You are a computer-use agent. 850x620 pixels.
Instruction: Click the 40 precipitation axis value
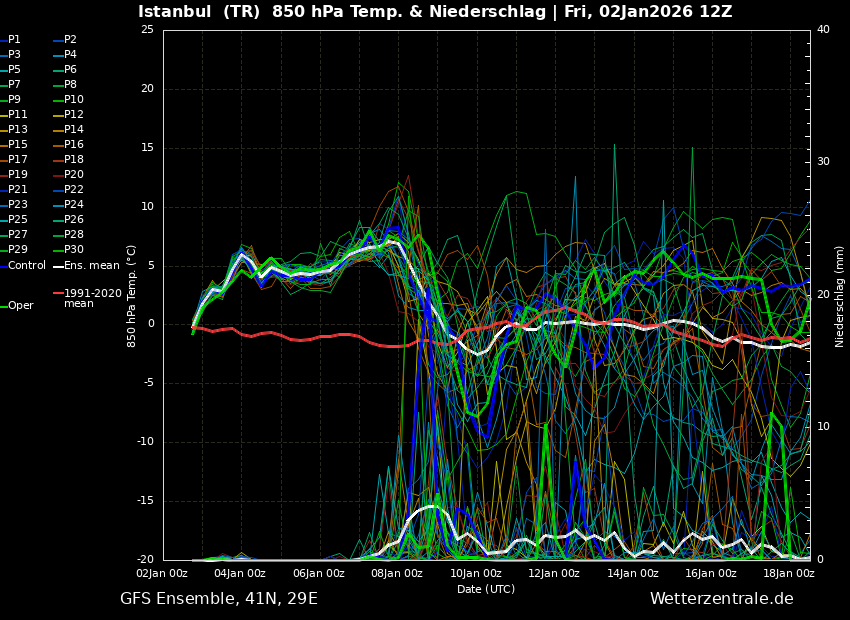pos(823,30)
